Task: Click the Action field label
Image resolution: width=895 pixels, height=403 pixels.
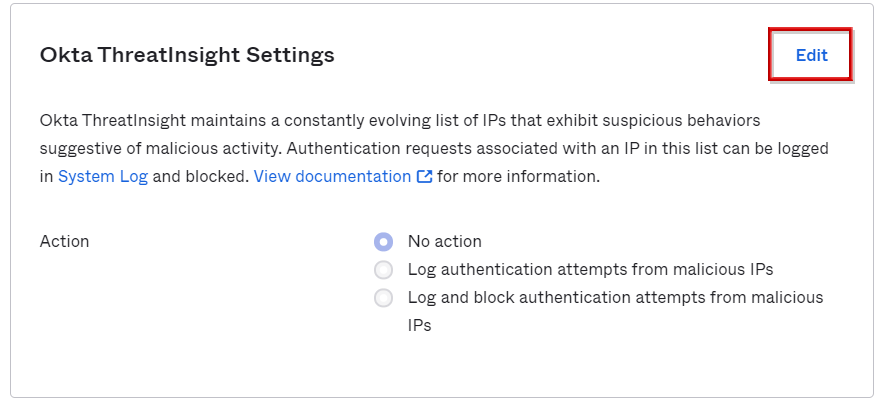Action: [x=64, y=241]
